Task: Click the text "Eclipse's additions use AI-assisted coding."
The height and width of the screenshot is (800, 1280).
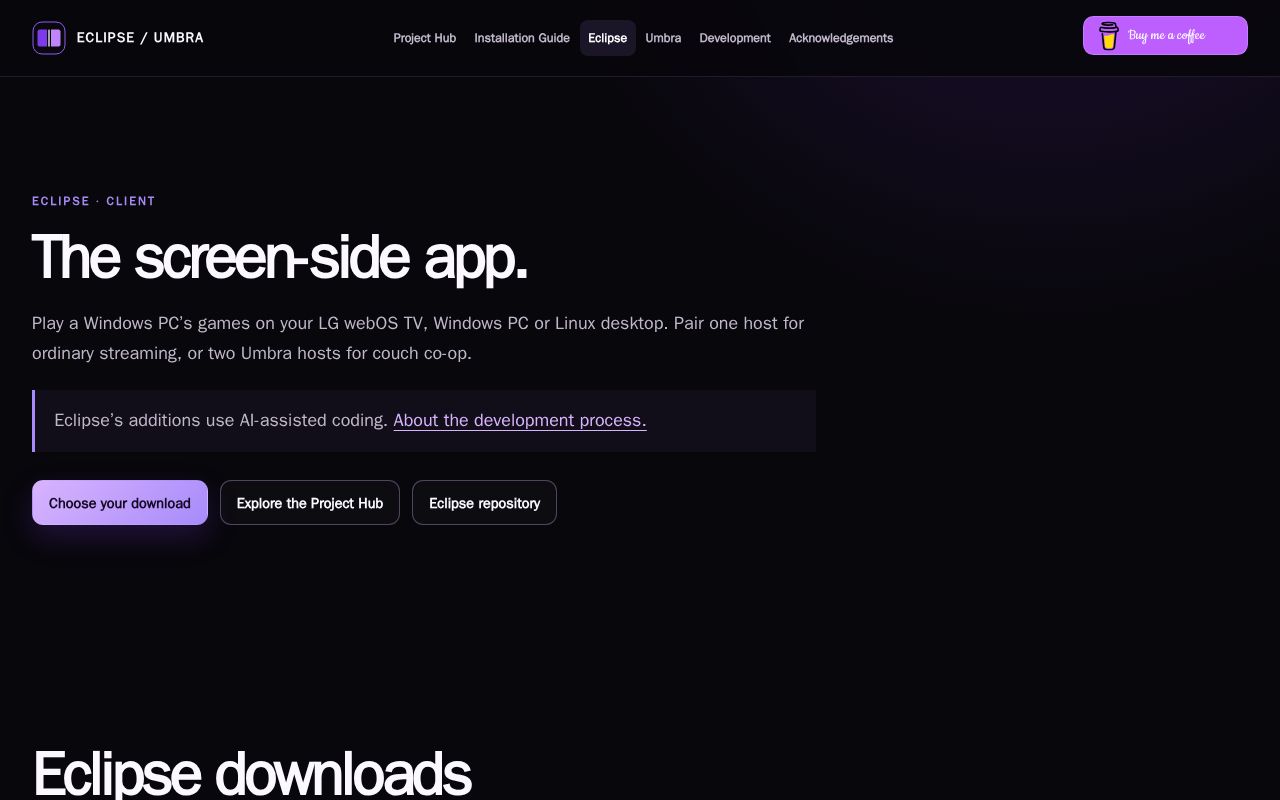Action: pyautogui.click(x=221, y=420)
